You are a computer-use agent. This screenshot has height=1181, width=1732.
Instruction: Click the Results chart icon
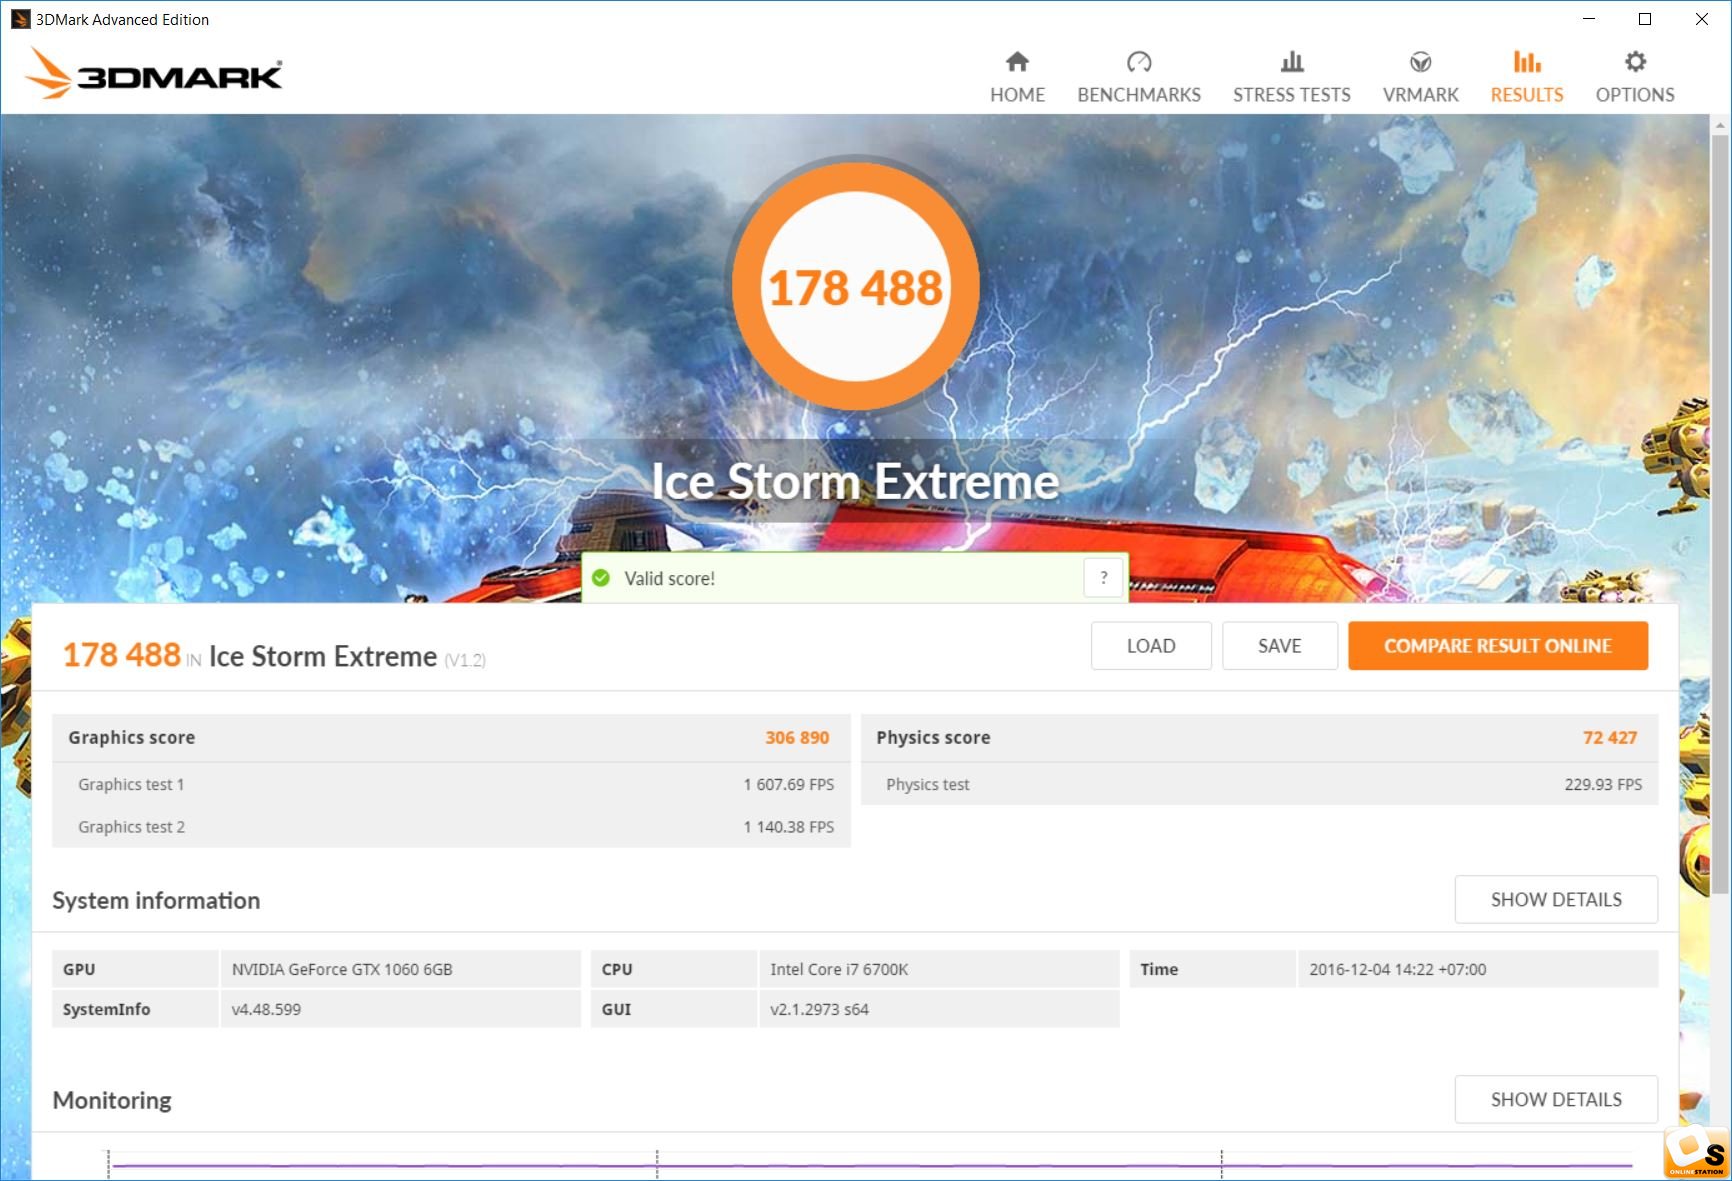[x=1526, y=62]
